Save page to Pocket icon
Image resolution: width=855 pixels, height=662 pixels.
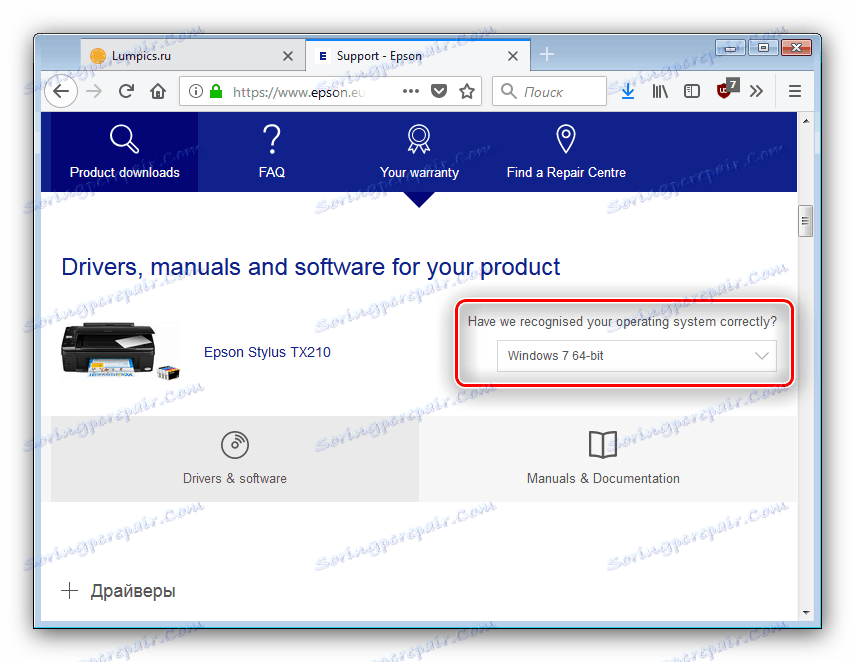pos(439,91)
